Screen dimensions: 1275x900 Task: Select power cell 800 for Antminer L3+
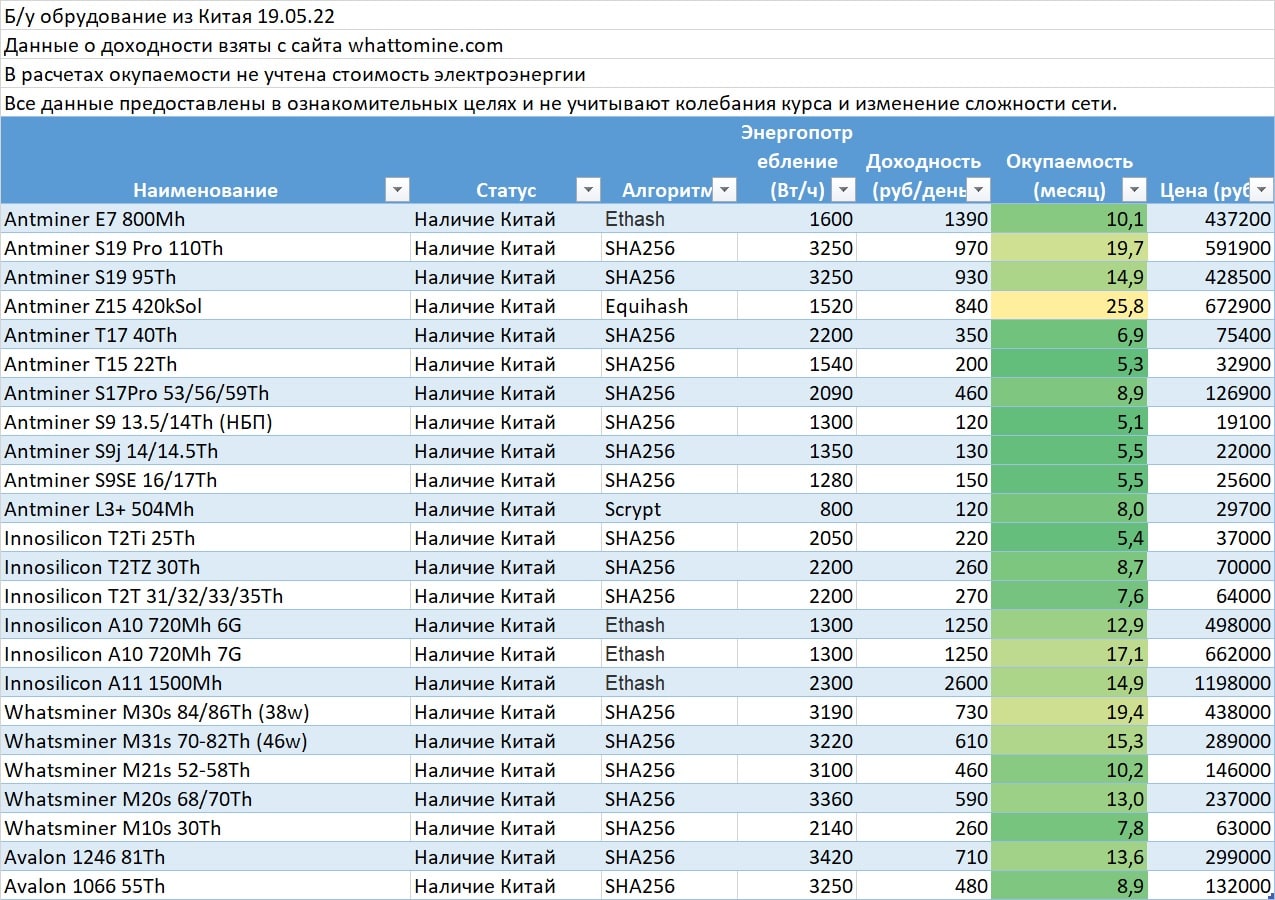797,509
